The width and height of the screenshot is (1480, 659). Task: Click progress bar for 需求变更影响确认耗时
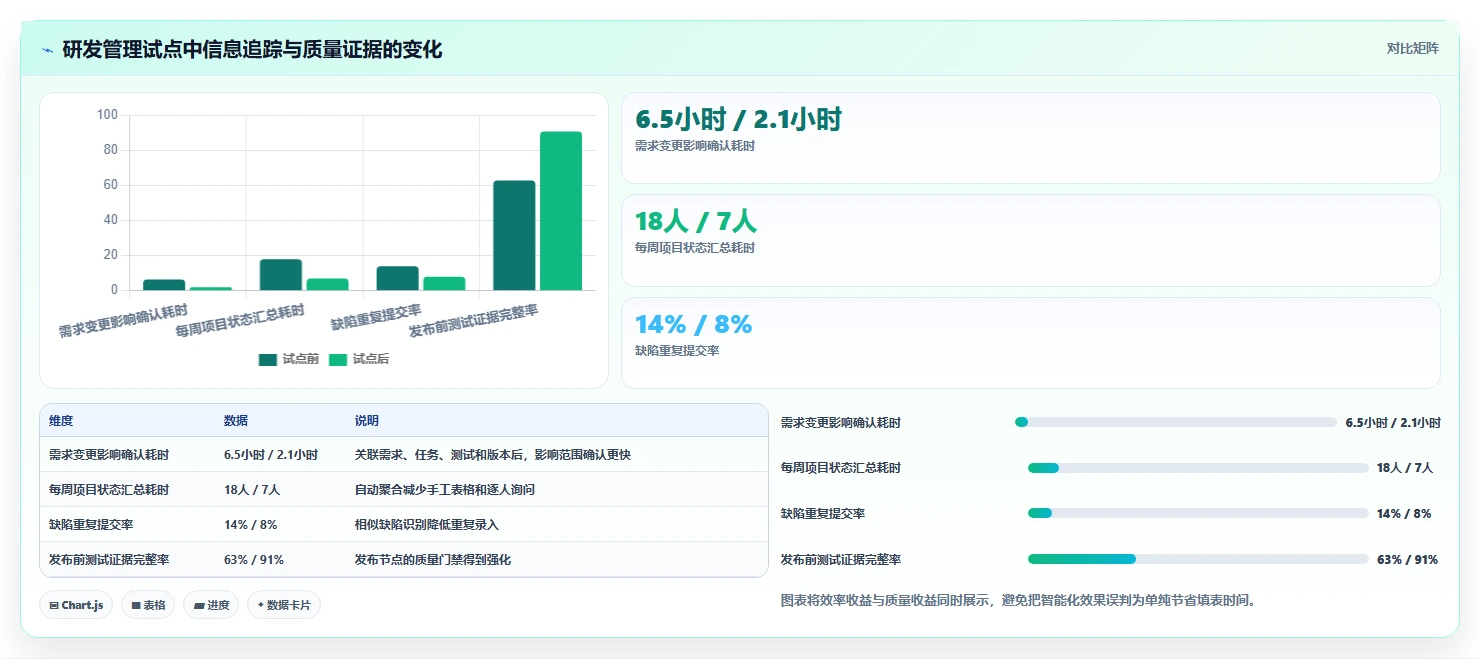(x=1175, y=422)
